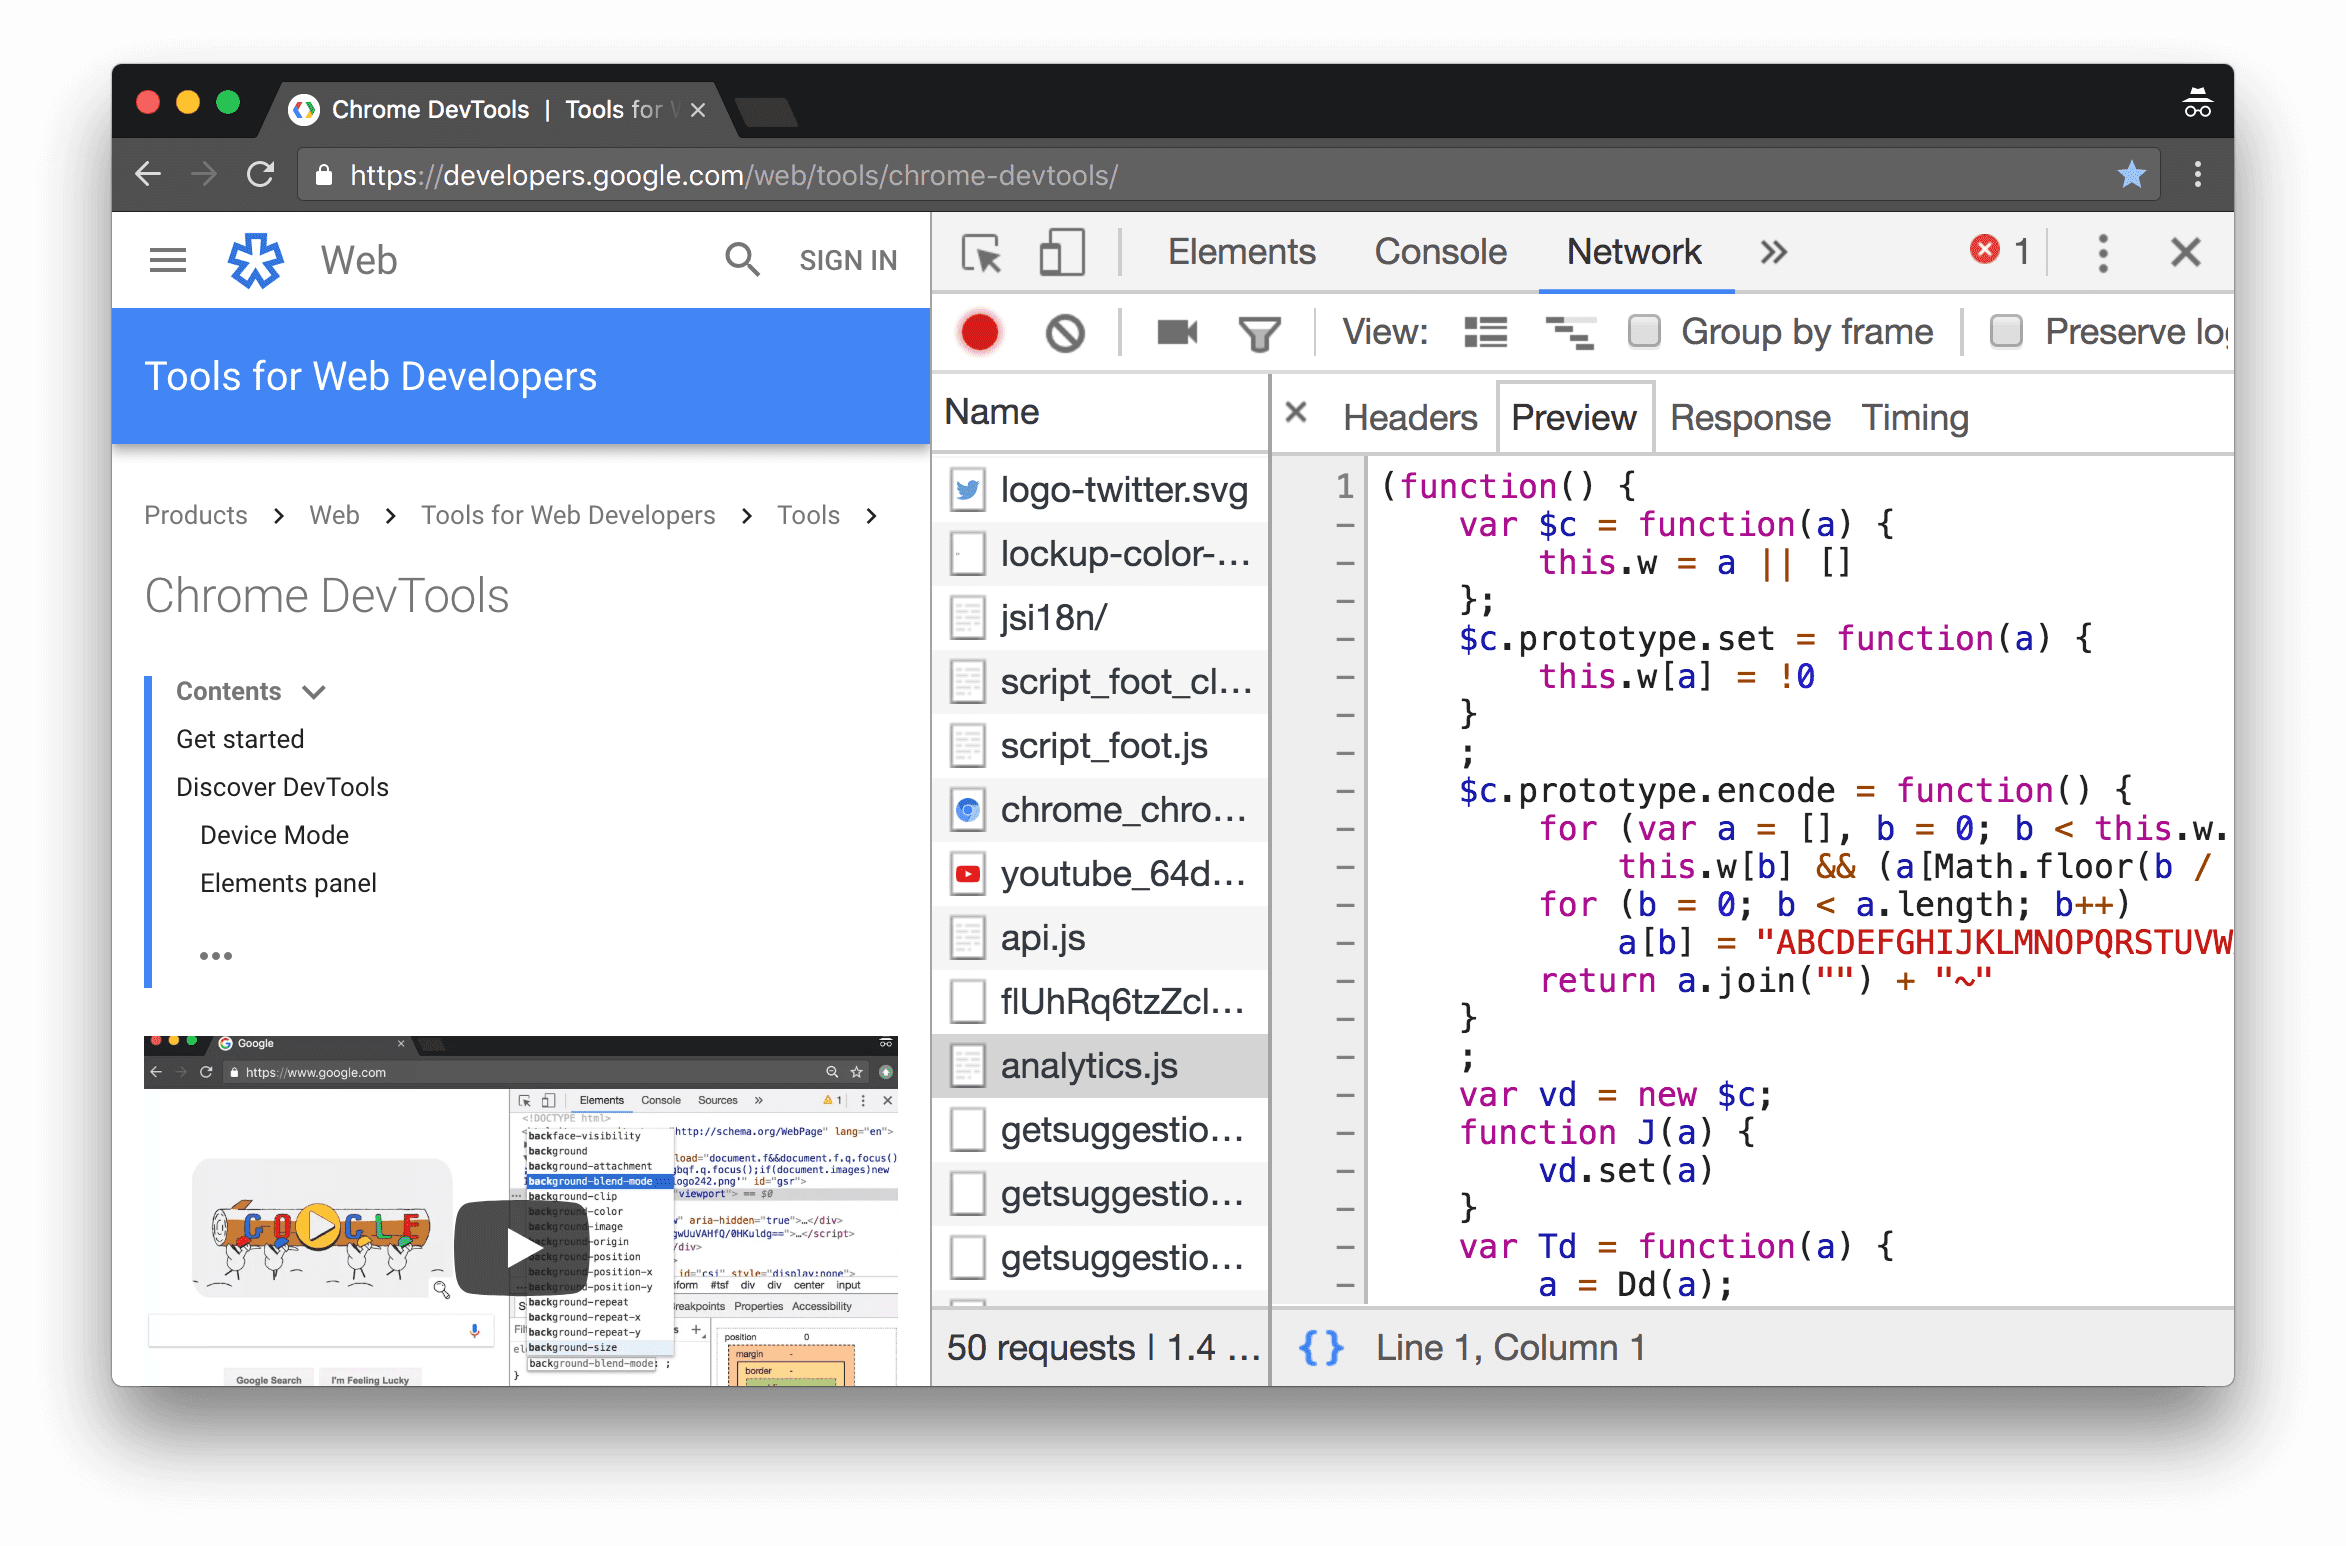Enable the Preserve log checkbox

tap(2004, 333)
